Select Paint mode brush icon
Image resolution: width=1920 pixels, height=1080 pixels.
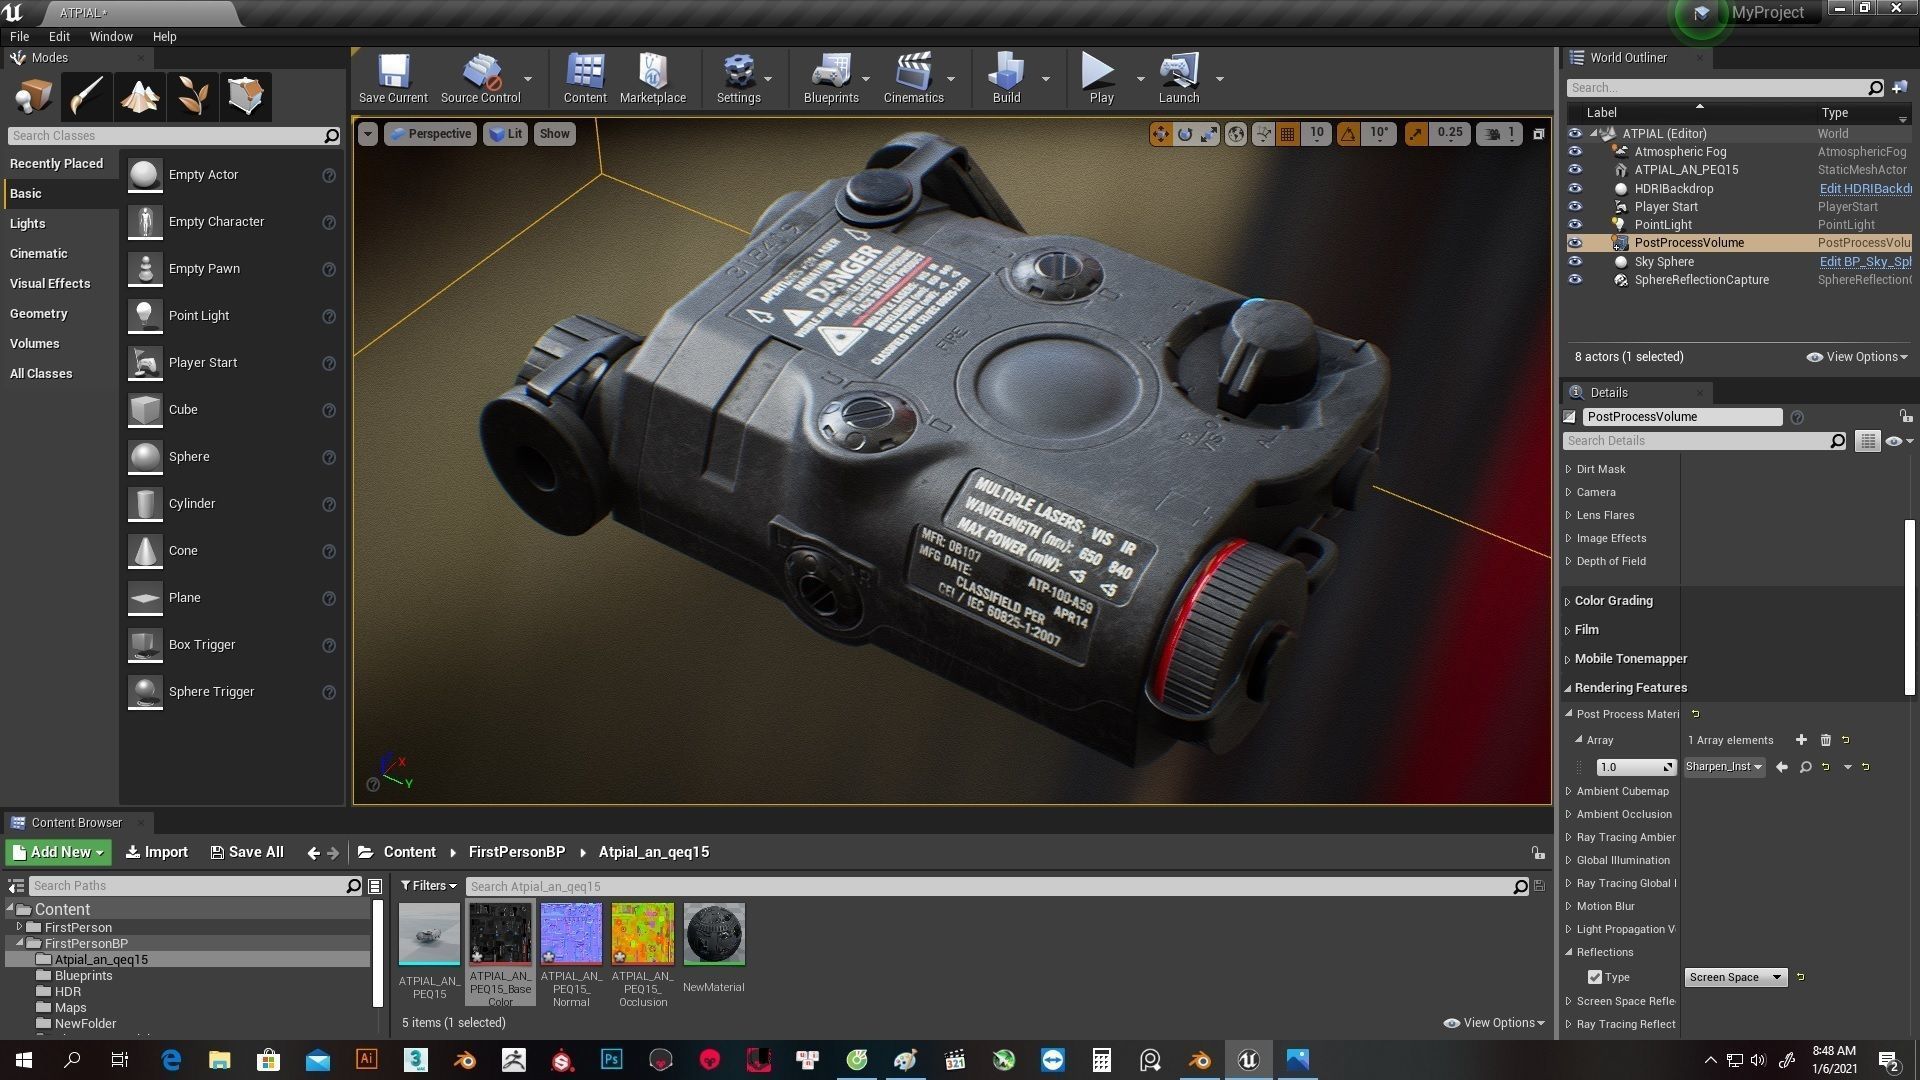[86, 97]
